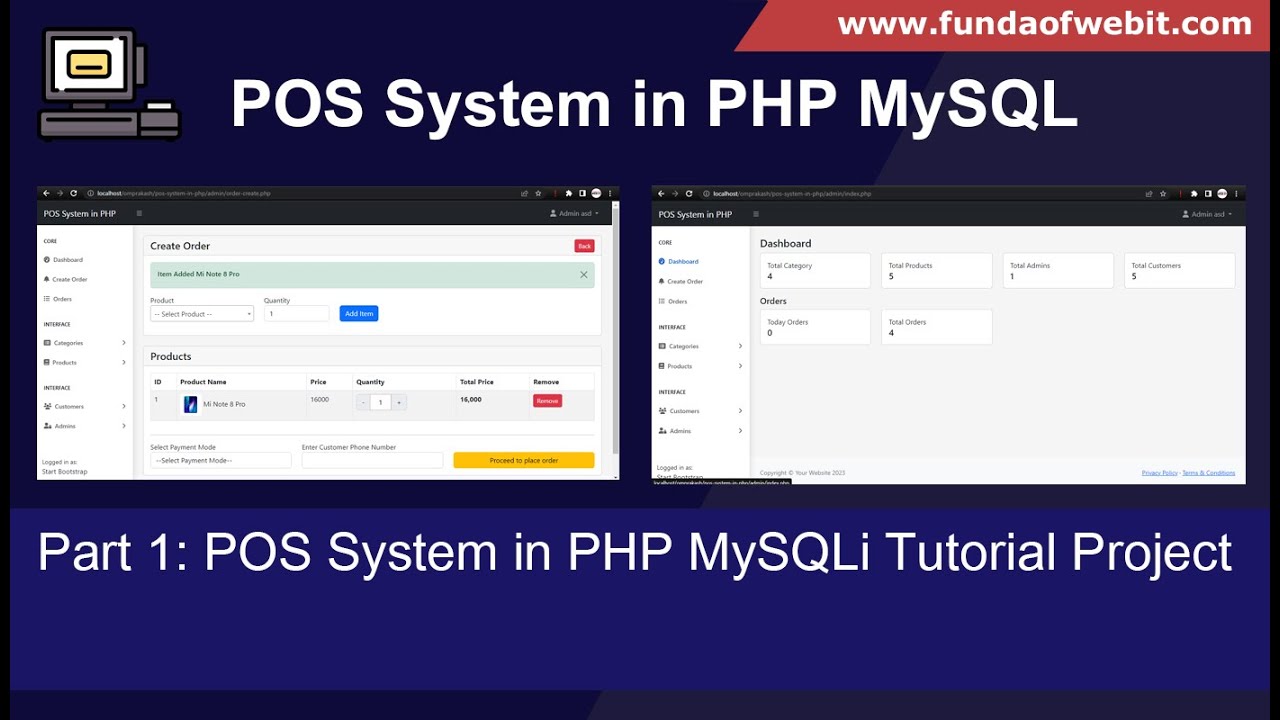Click the Total Customers card

(x=1180, y=271)
